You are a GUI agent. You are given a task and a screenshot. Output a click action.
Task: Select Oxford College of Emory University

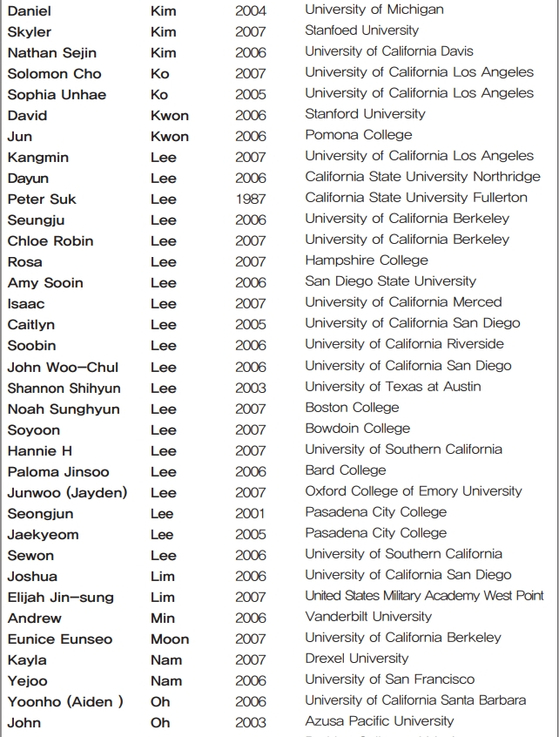[x=413, y=491]
